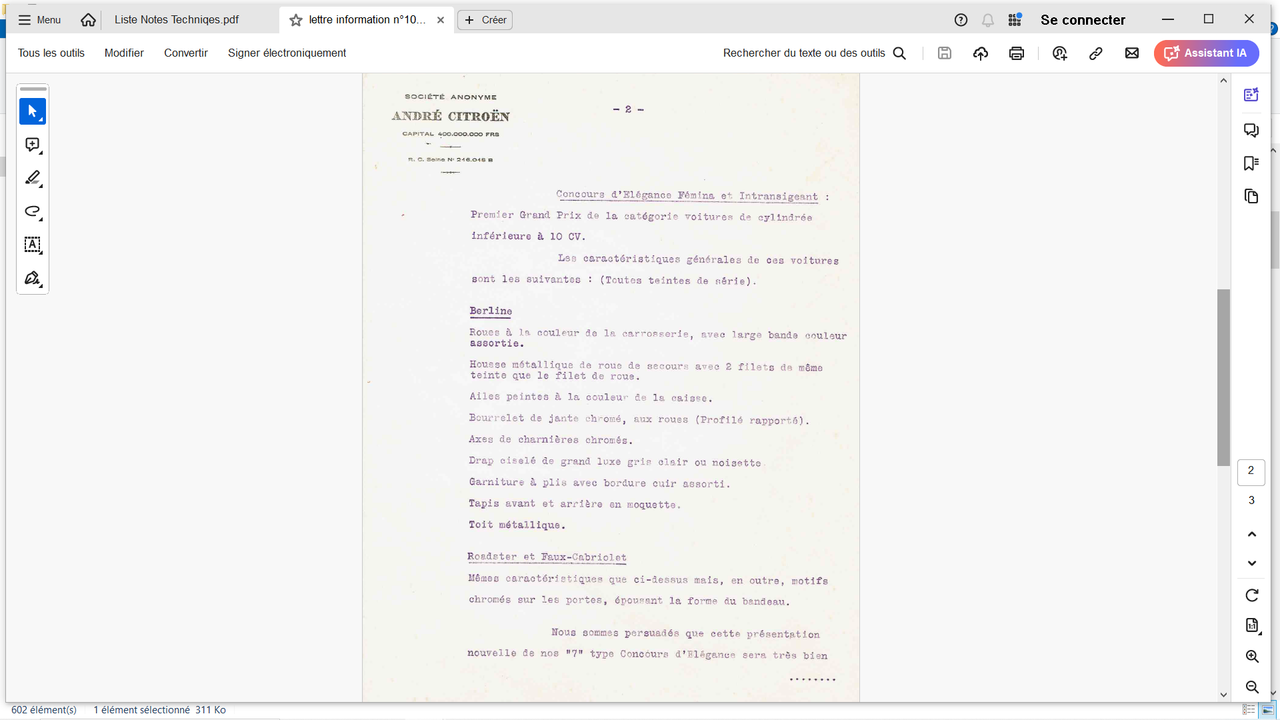Click the 'ANDRÉ CITROËN' letterhead text
The width and height of the screenshot is (1280, 720).
(x=450, y=116)
